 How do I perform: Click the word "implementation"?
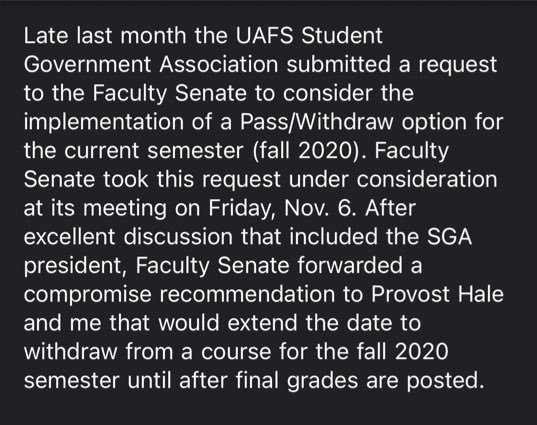tap(104, 123)
